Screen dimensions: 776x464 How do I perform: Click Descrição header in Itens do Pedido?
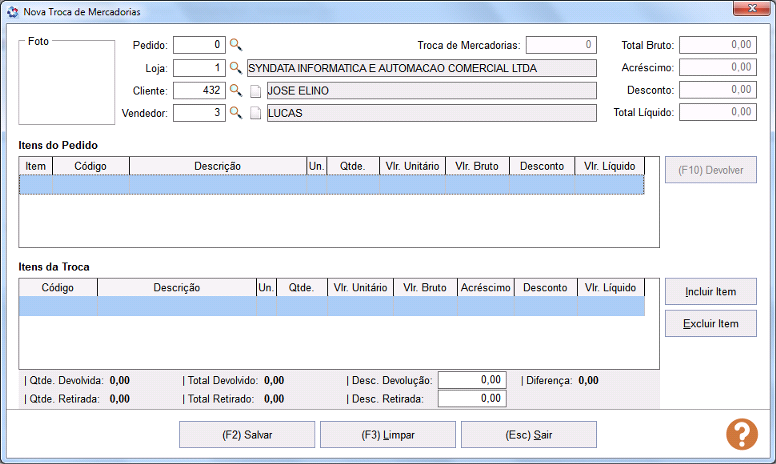[218, 166]
